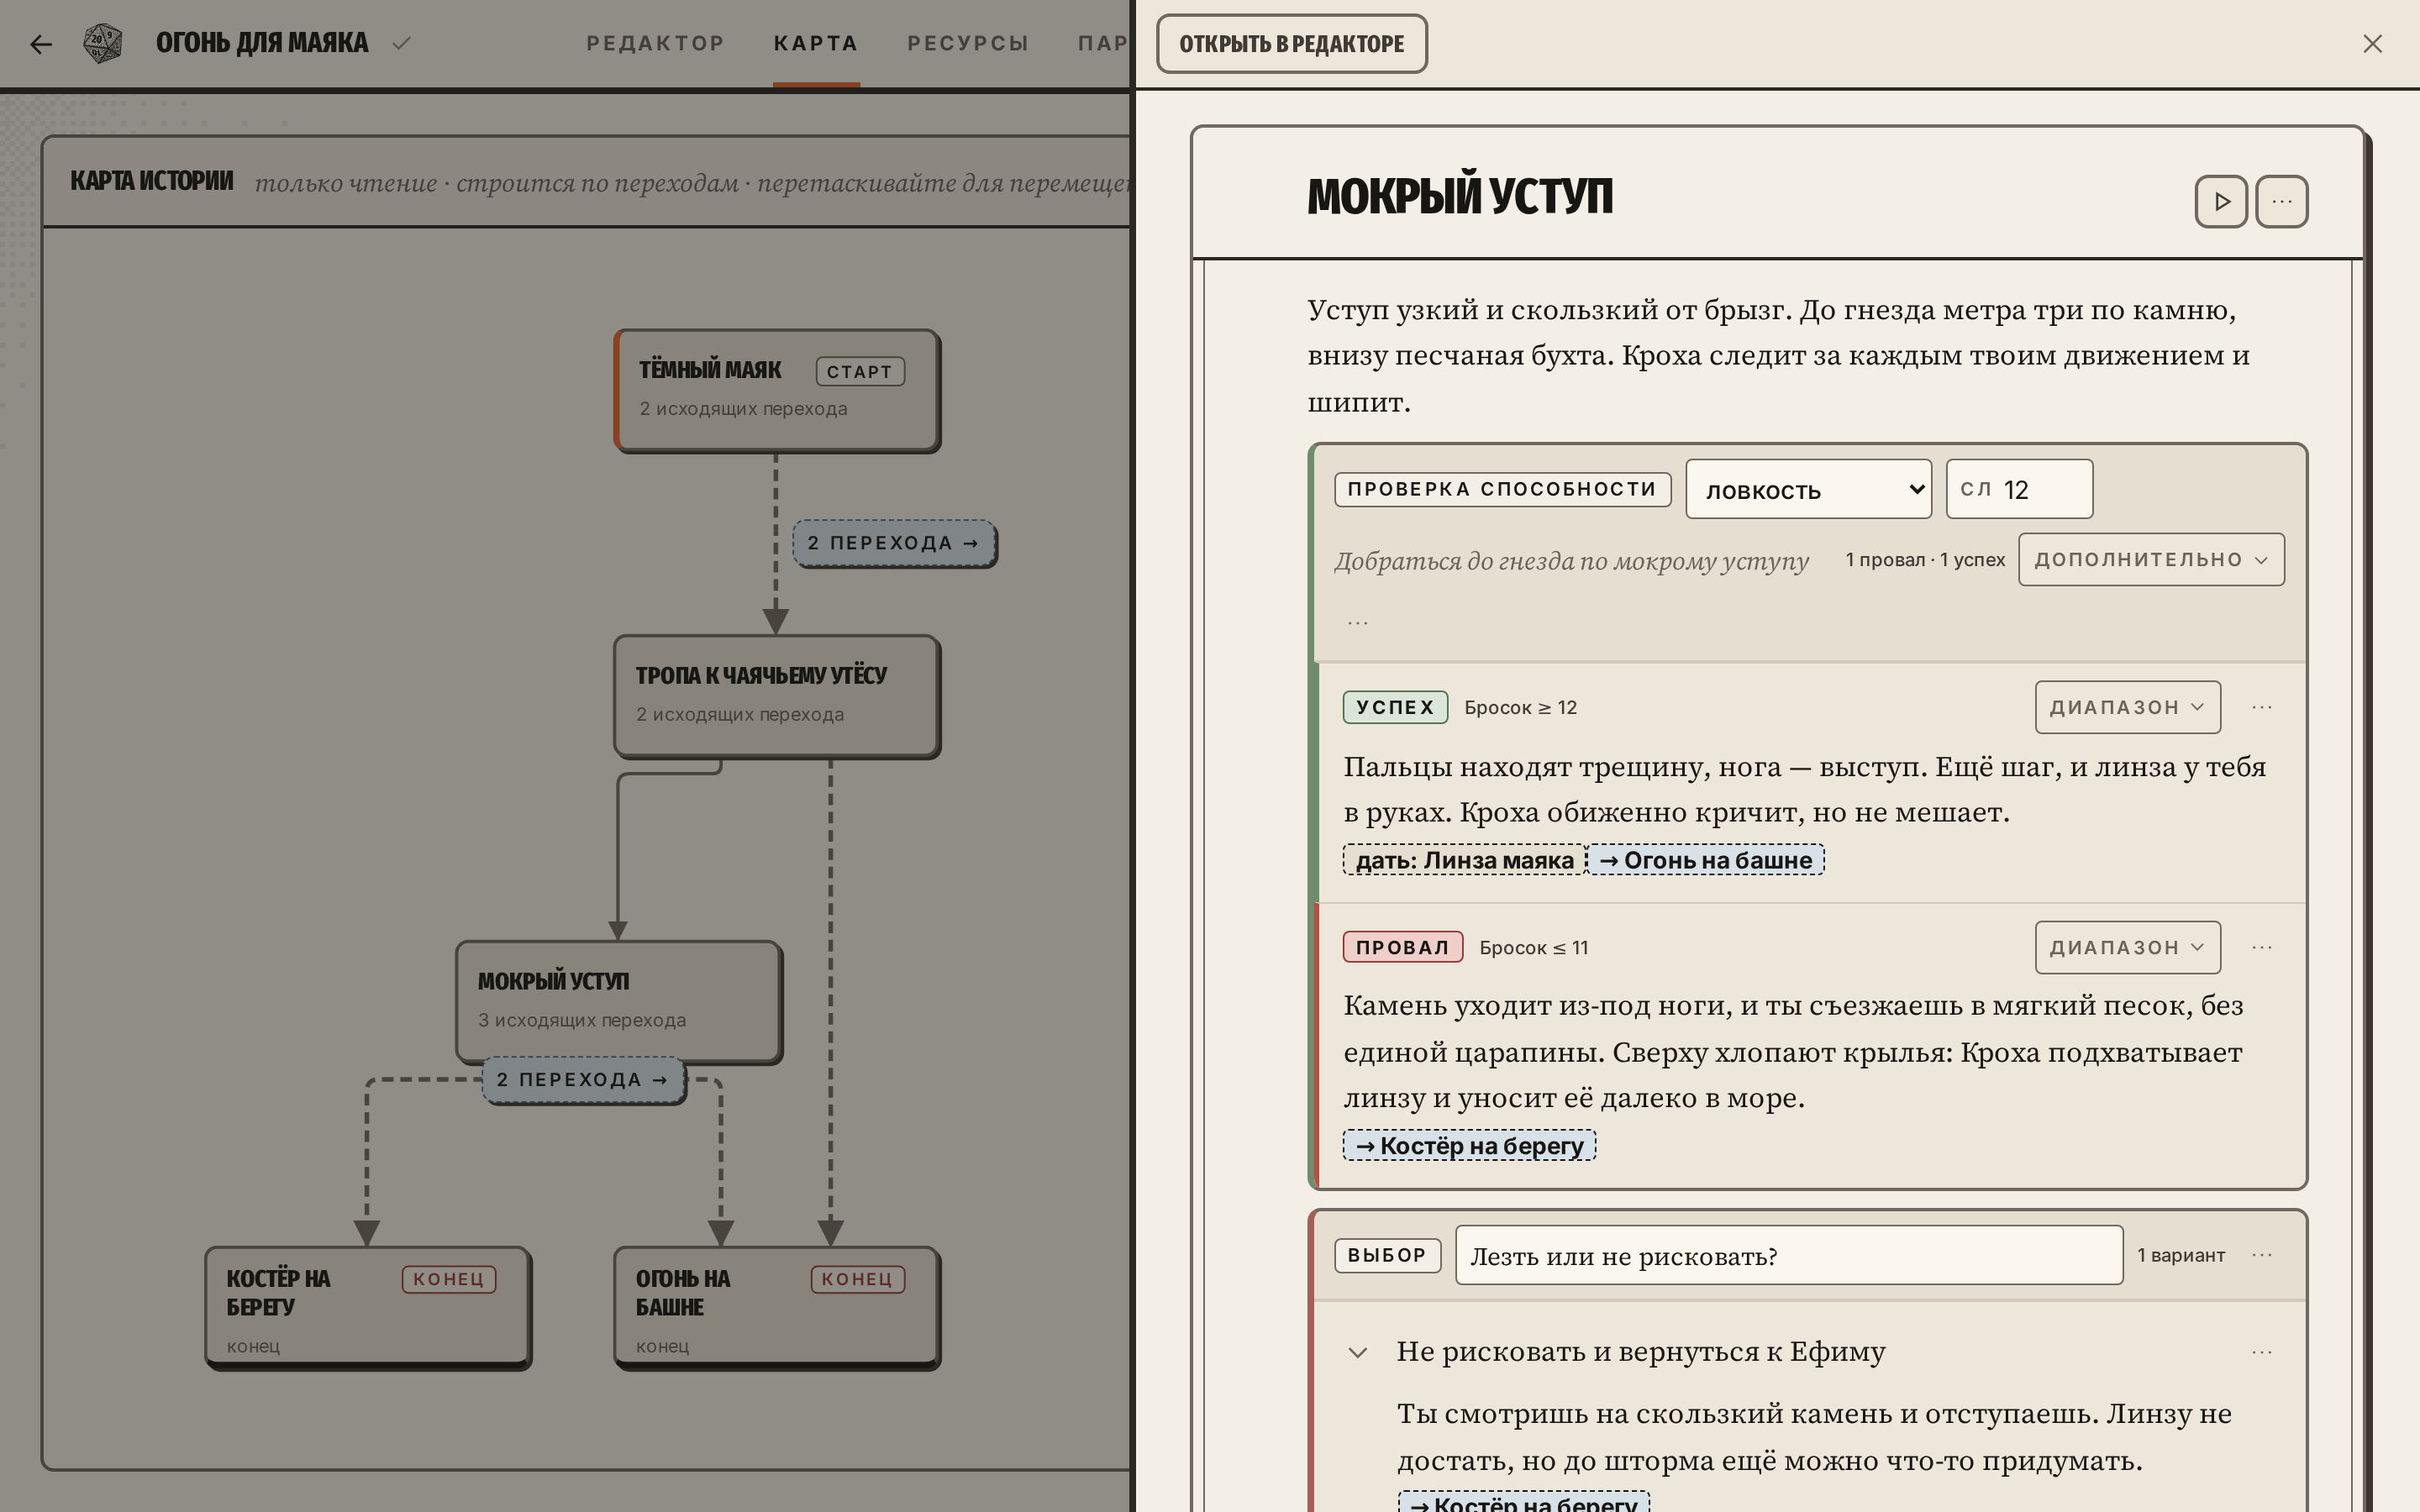Screen dimensions: 2420x1512
Task: Click the story title 'Огонь для маяка'
Action: tap(262, 43)
